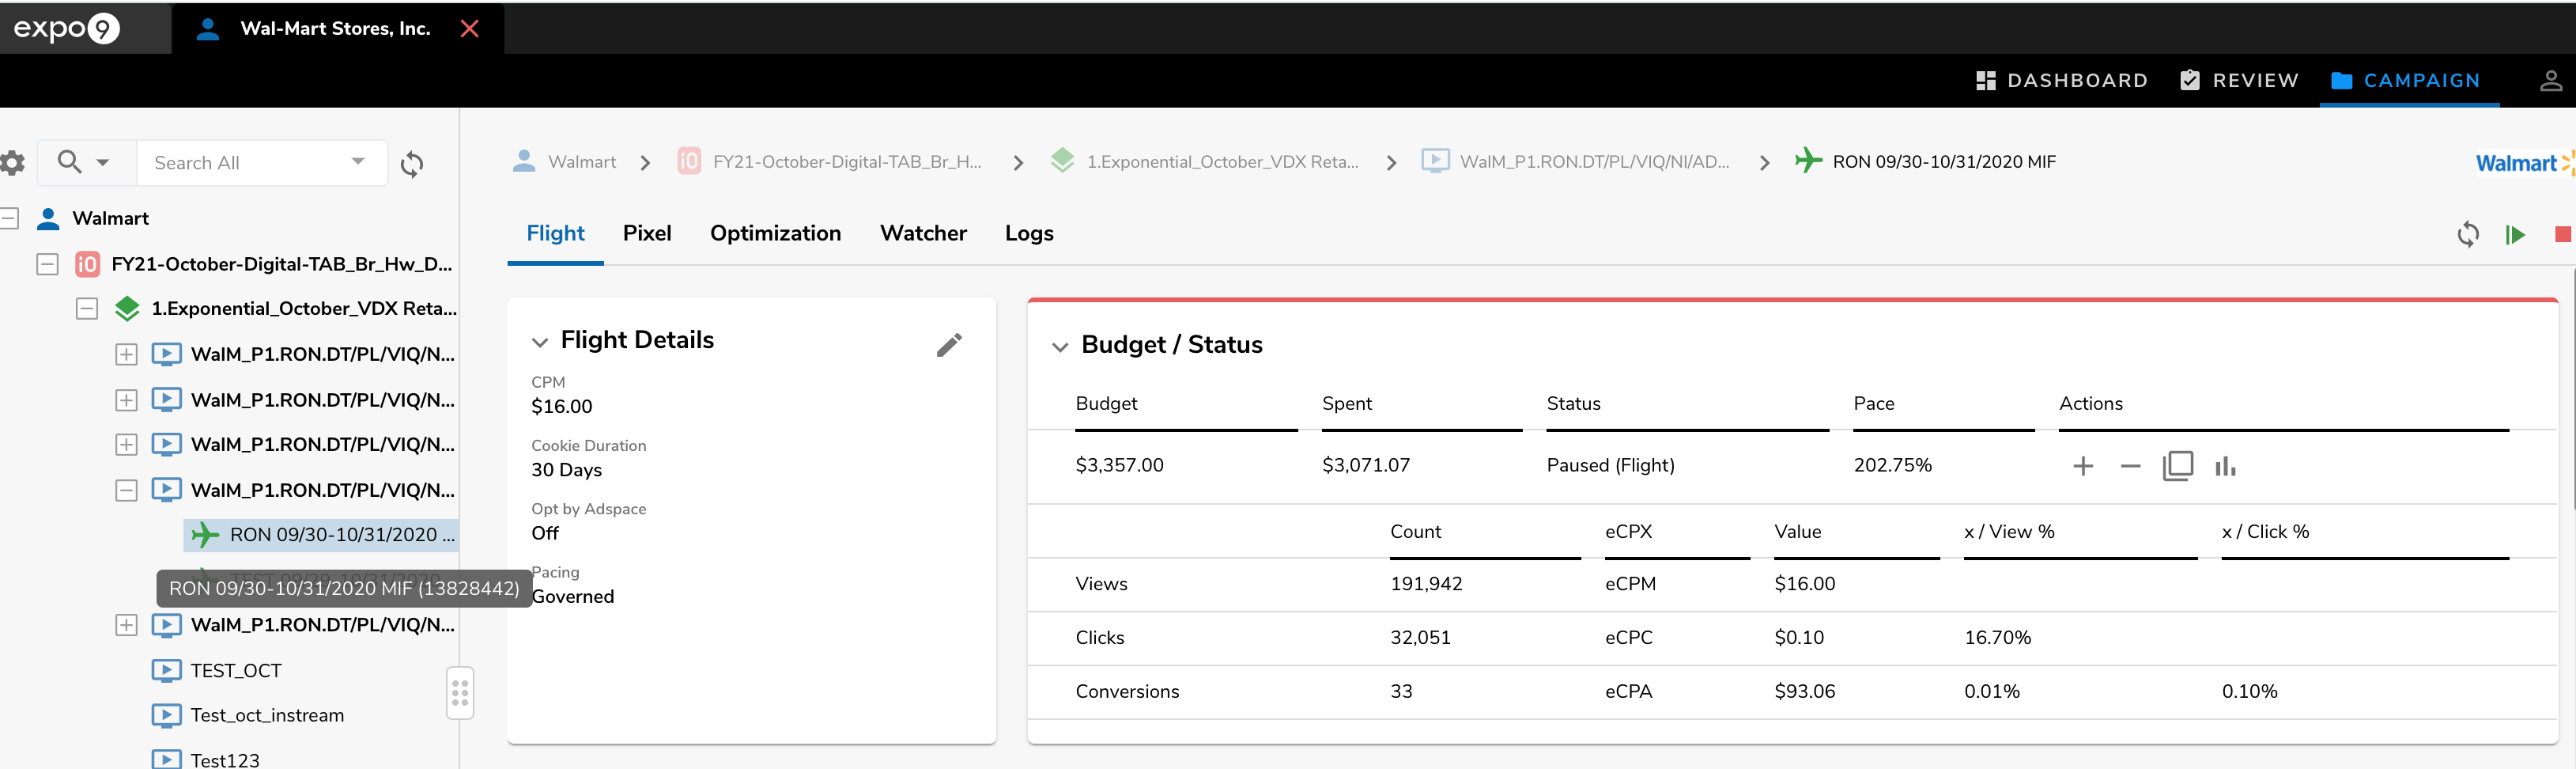
Task: Open the bar chart icon in Actions
Action: 2225,466
